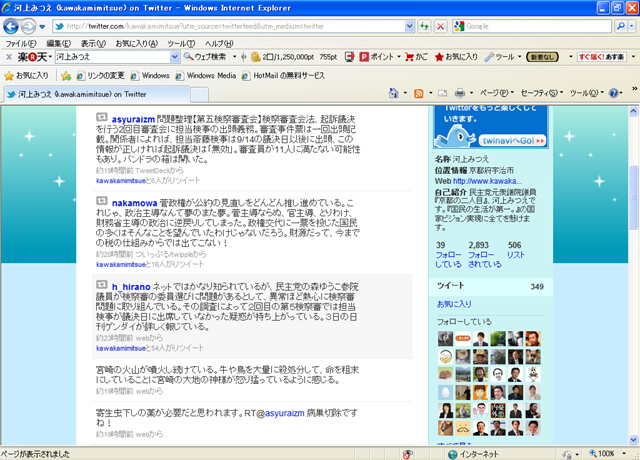
Task: Close the Rakuten toolbar with X
Action: point(9,57)
